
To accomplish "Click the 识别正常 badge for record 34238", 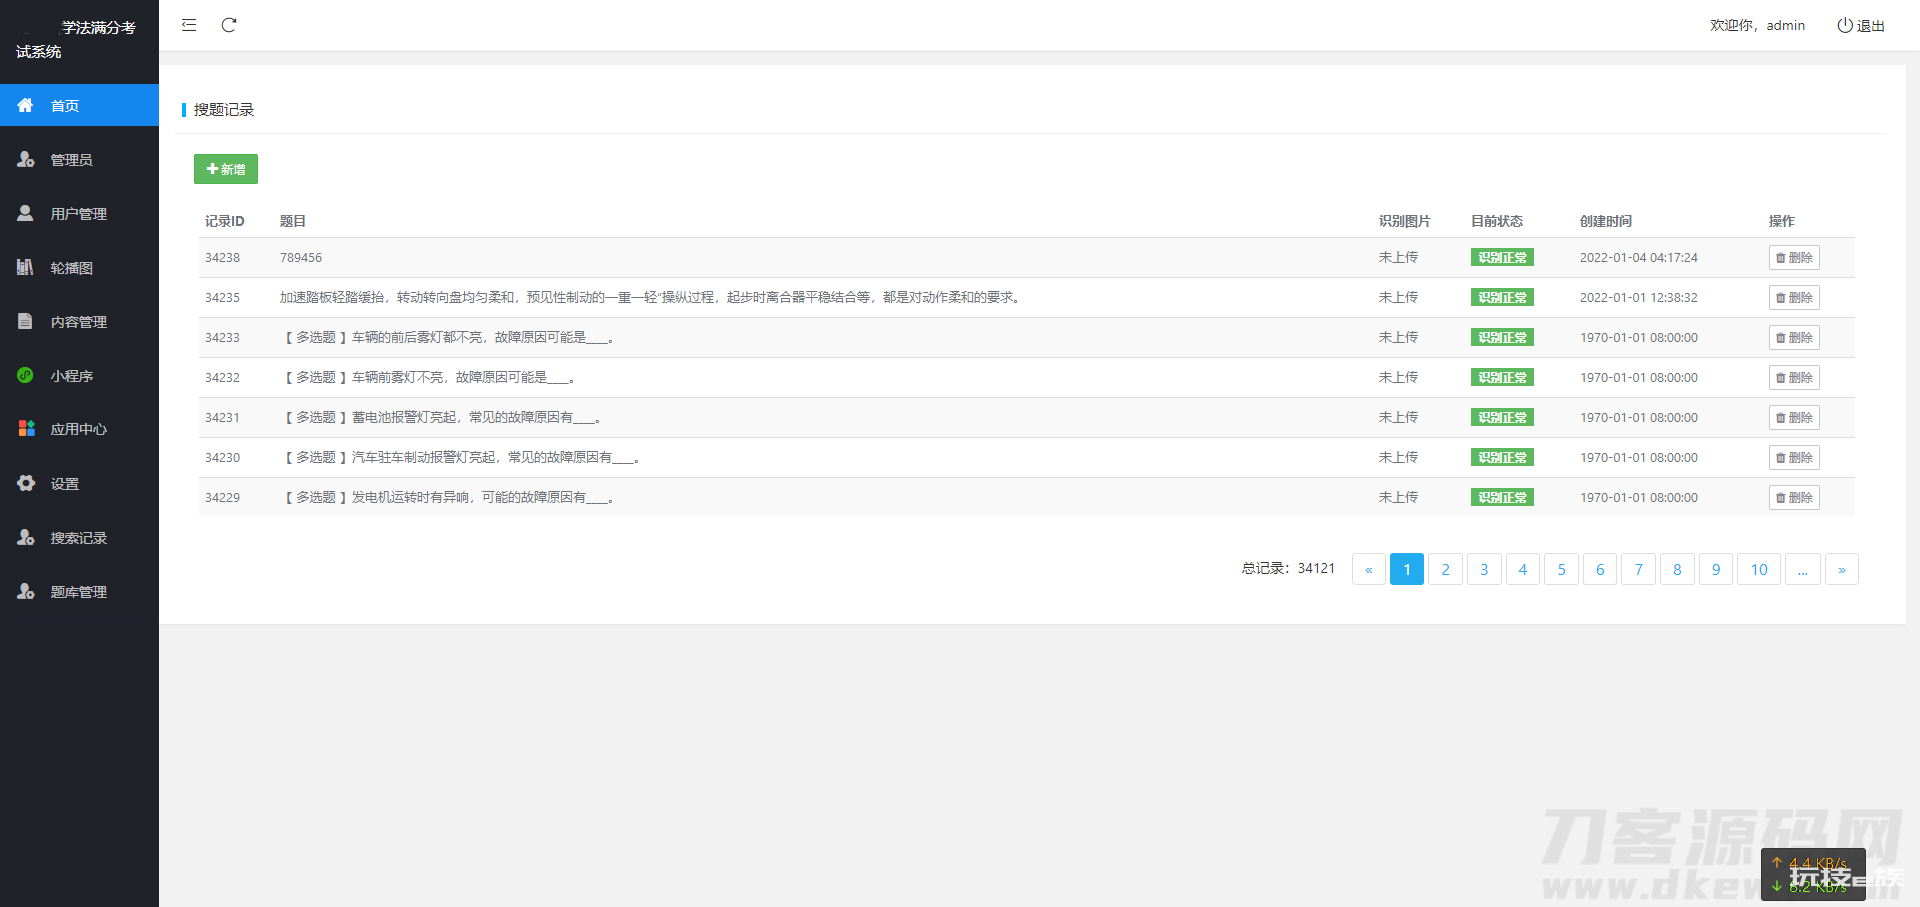I will point(1502,257).
